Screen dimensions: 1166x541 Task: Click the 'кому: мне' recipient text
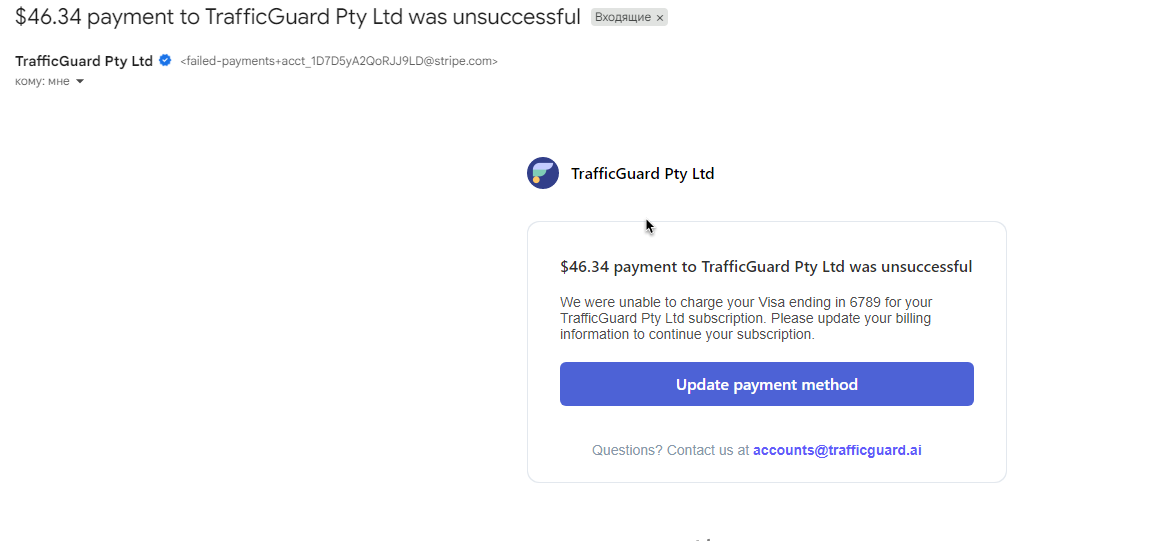(x=42, y=82)
